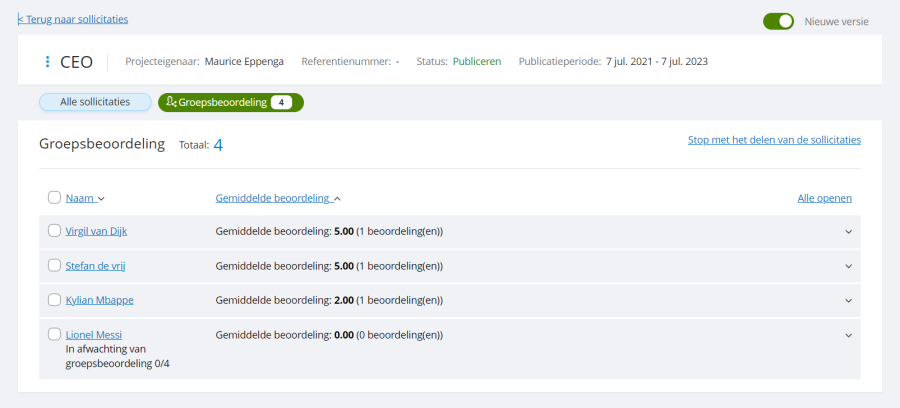
Task: Click the 2.00 average rating of Kylian Mbappe
Action: [x=344, y=301]
